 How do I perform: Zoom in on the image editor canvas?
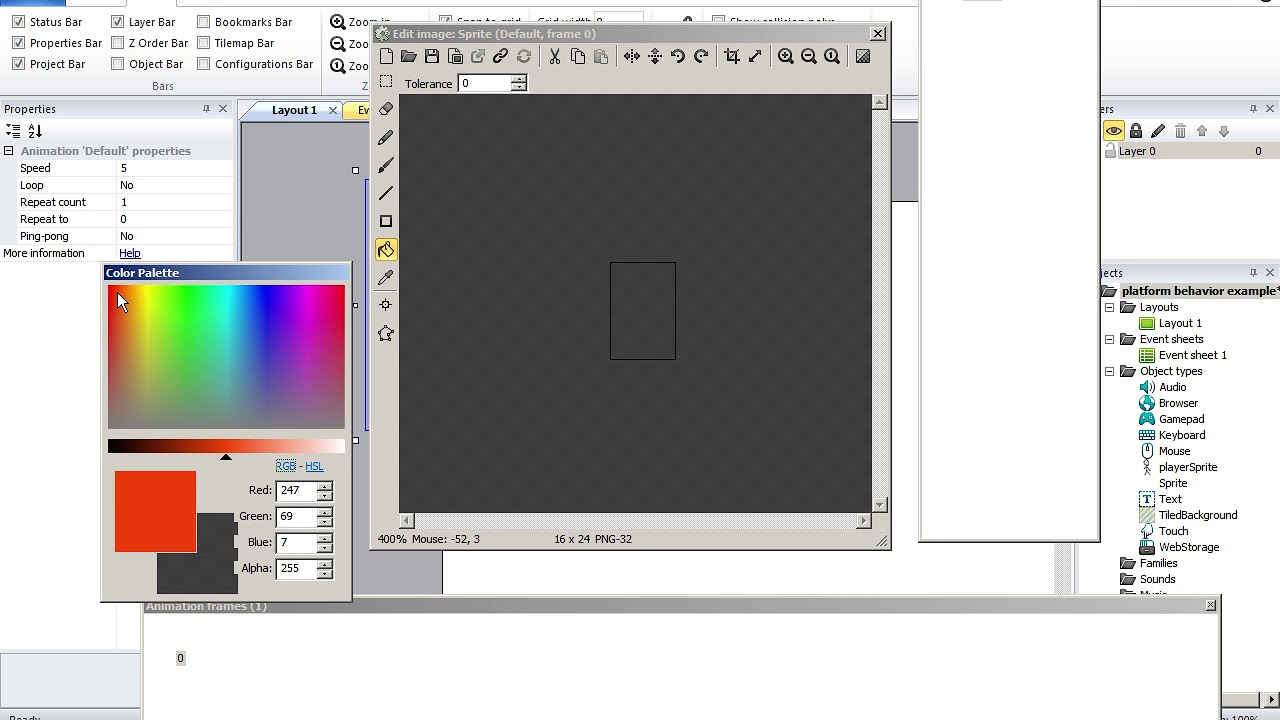tap(786, 57)
